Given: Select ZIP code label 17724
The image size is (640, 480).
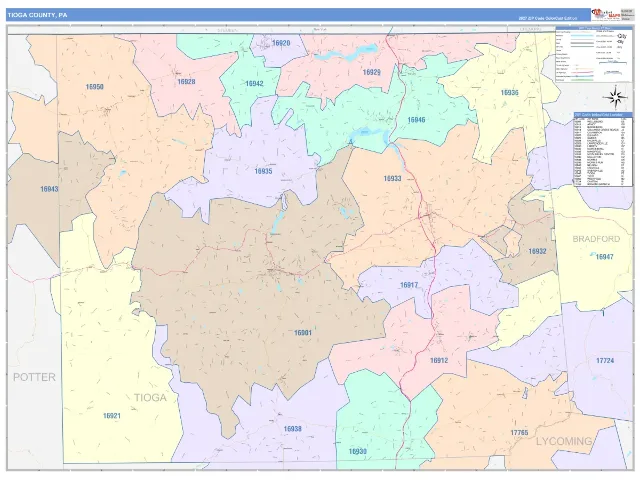Looking at the screenshot, I should pyautogui.click(x=605, y=360).
